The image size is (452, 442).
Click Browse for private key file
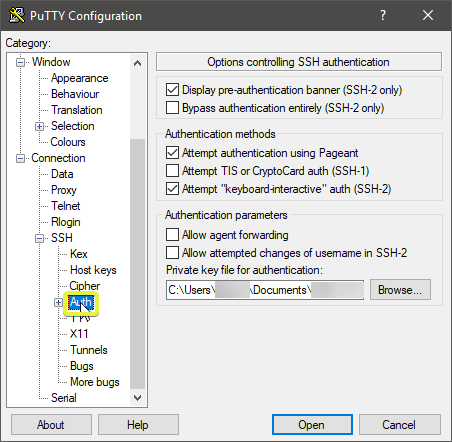(400, 290)
